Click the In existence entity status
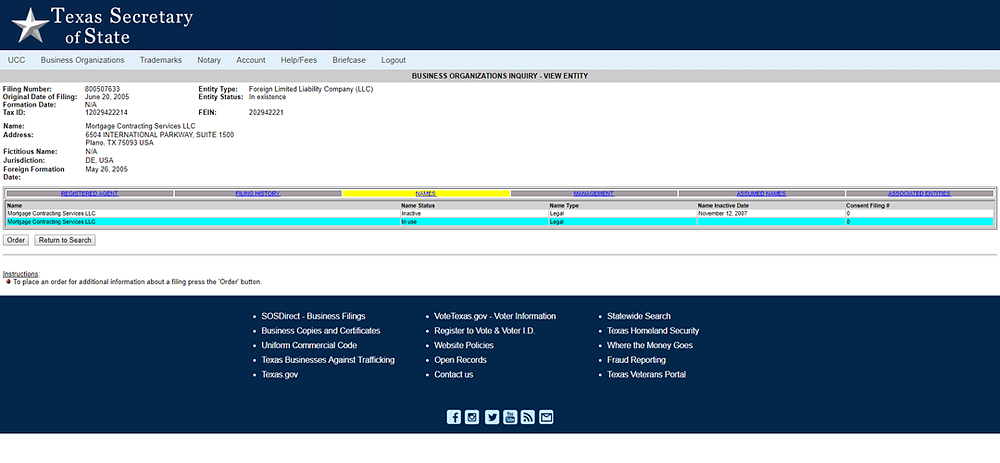 tap(267, 97)
